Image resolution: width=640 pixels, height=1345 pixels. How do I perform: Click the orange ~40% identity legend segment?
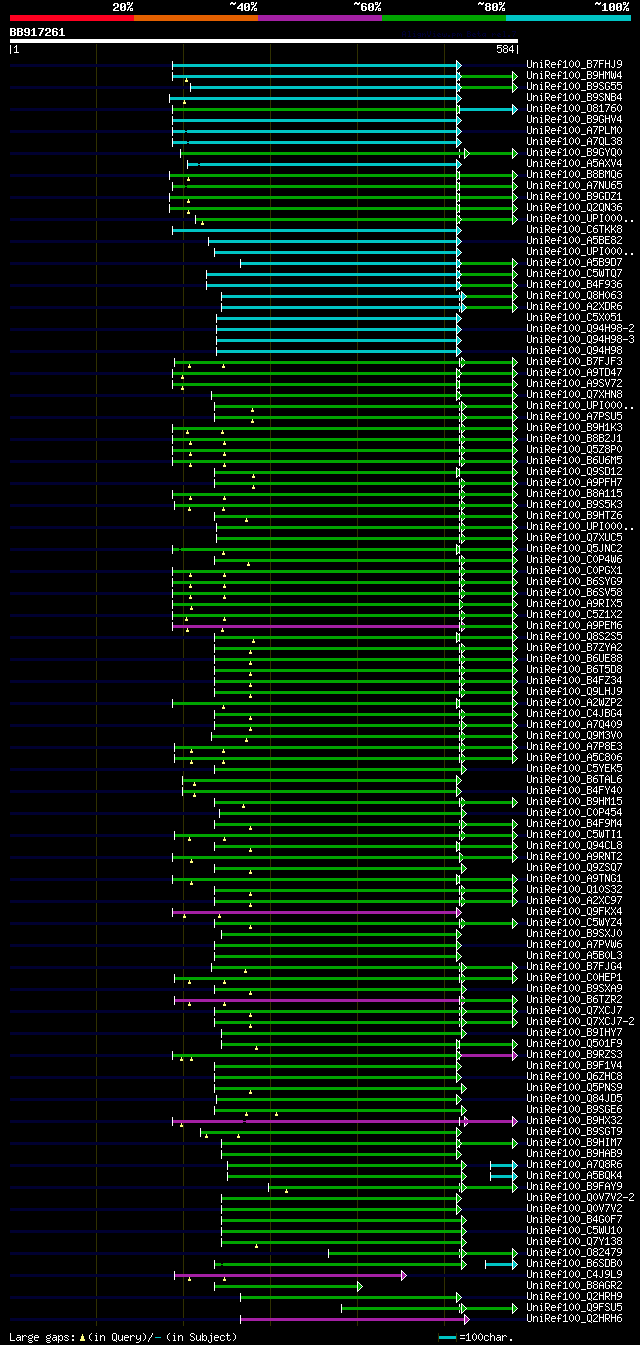[x=196, y=18]
